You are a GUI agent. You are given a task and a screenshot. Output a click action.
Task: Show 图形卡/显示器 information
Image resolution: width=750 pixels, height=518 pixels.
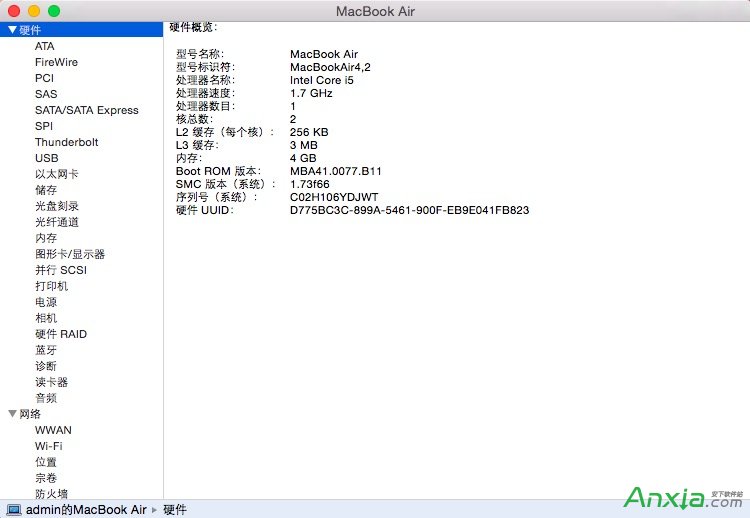click(x=69, y=254)
